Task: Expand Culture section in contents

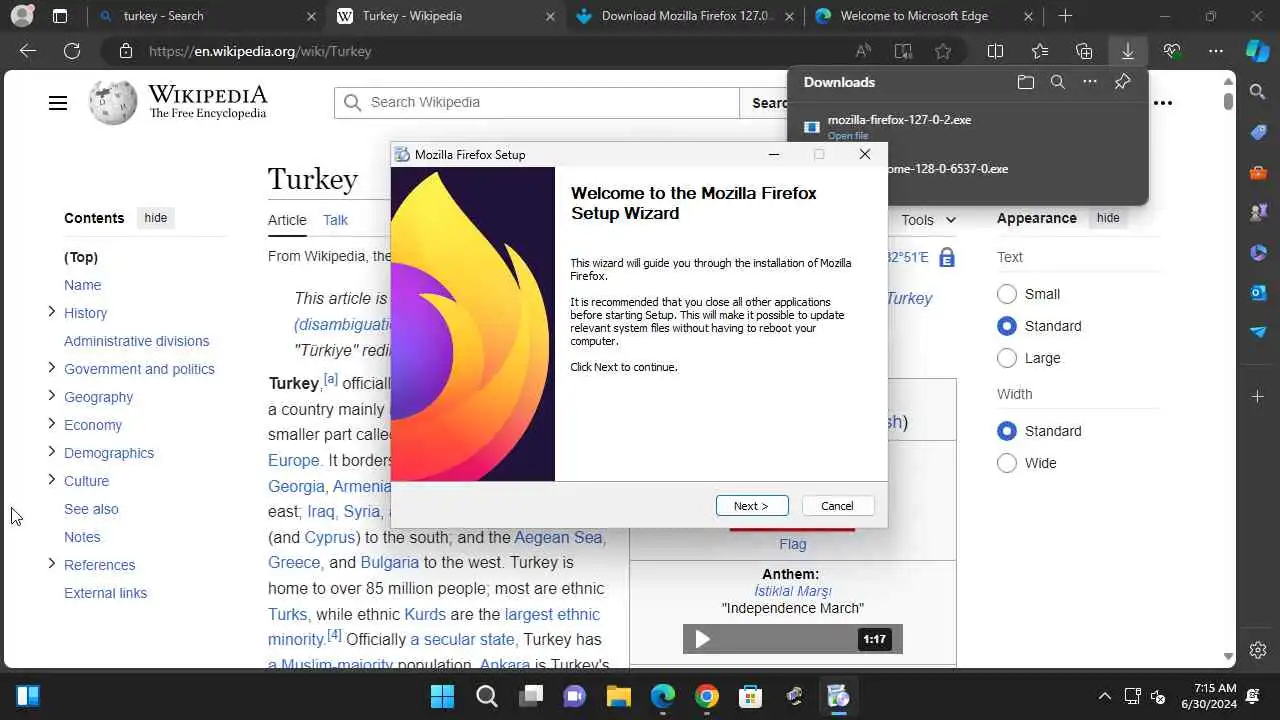Action: 51,480
